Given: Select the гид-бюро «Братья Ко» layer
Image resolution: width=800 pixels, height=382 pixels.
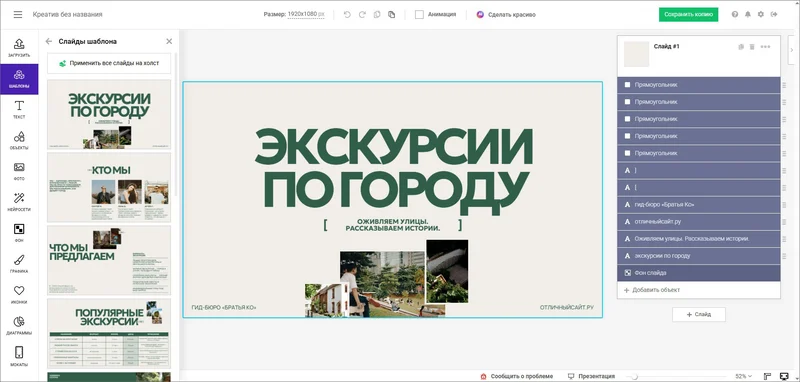Looking at the screenshot, I should pos(698,205).
